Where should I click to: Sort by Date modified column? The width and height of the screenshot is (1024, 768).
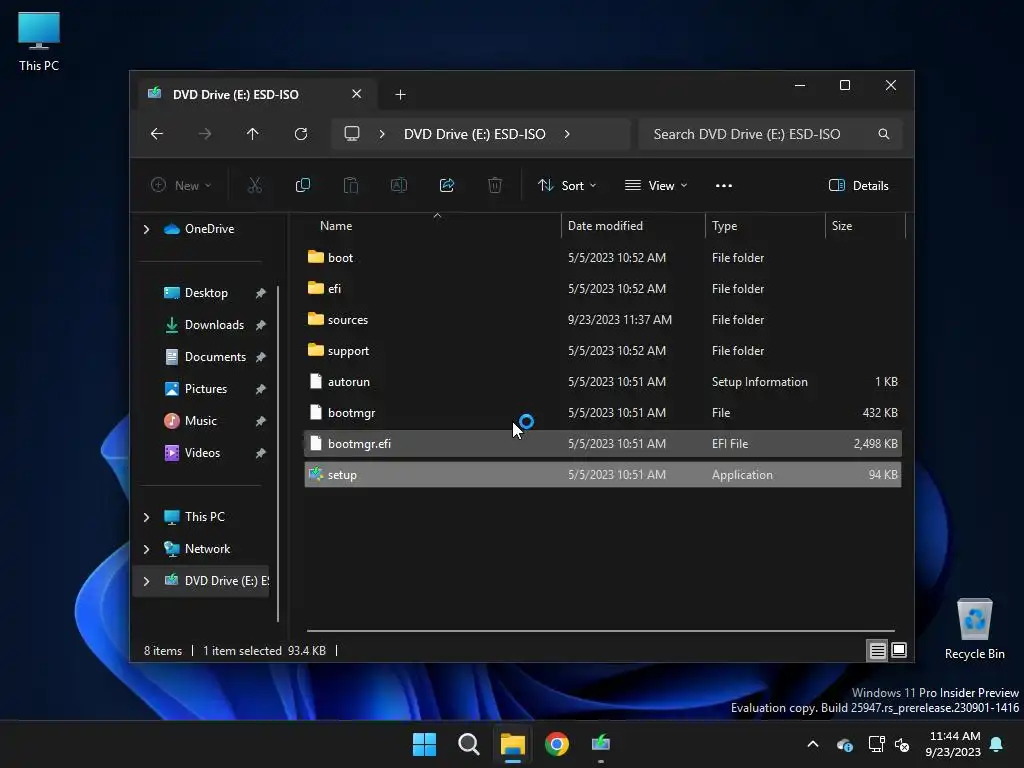click(633, 226)
